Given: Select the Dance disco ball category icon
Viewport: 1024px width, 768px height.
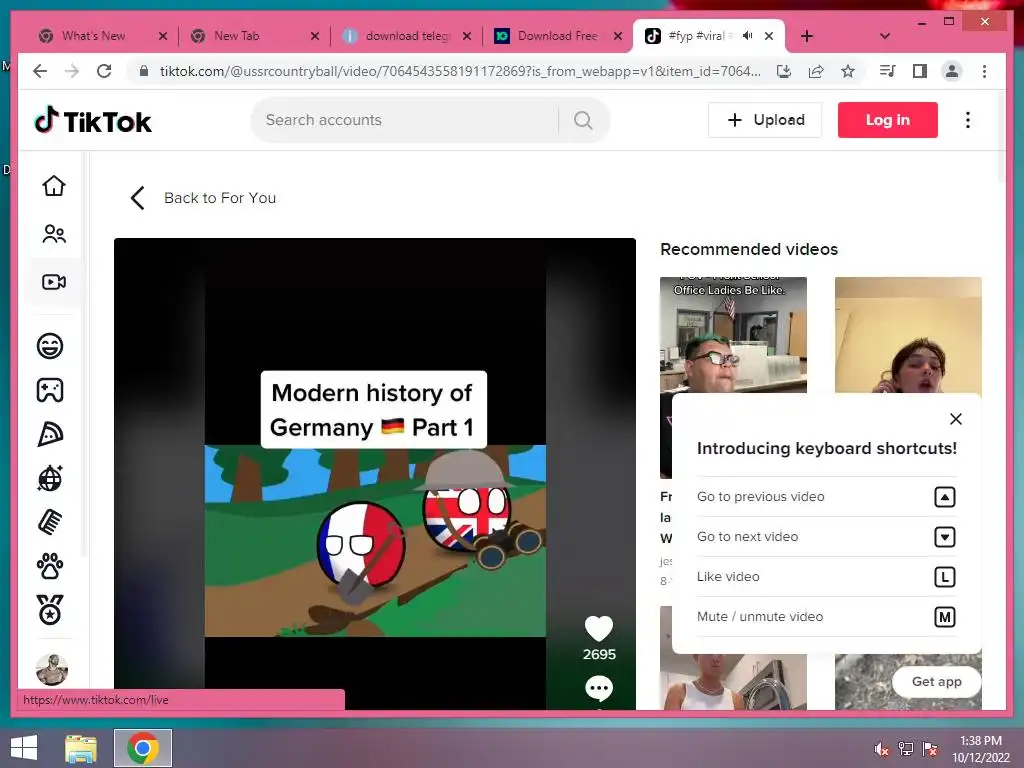Looking at the screenshot, I should 50,479.
